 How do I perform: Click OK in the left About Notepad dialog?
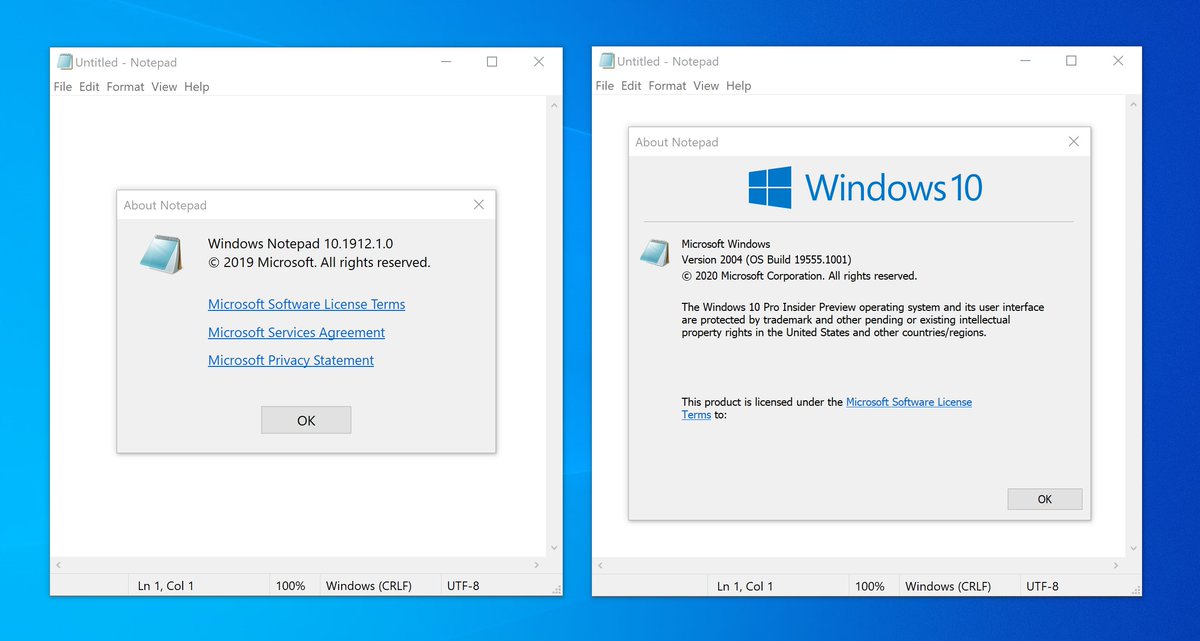point(306,420)
